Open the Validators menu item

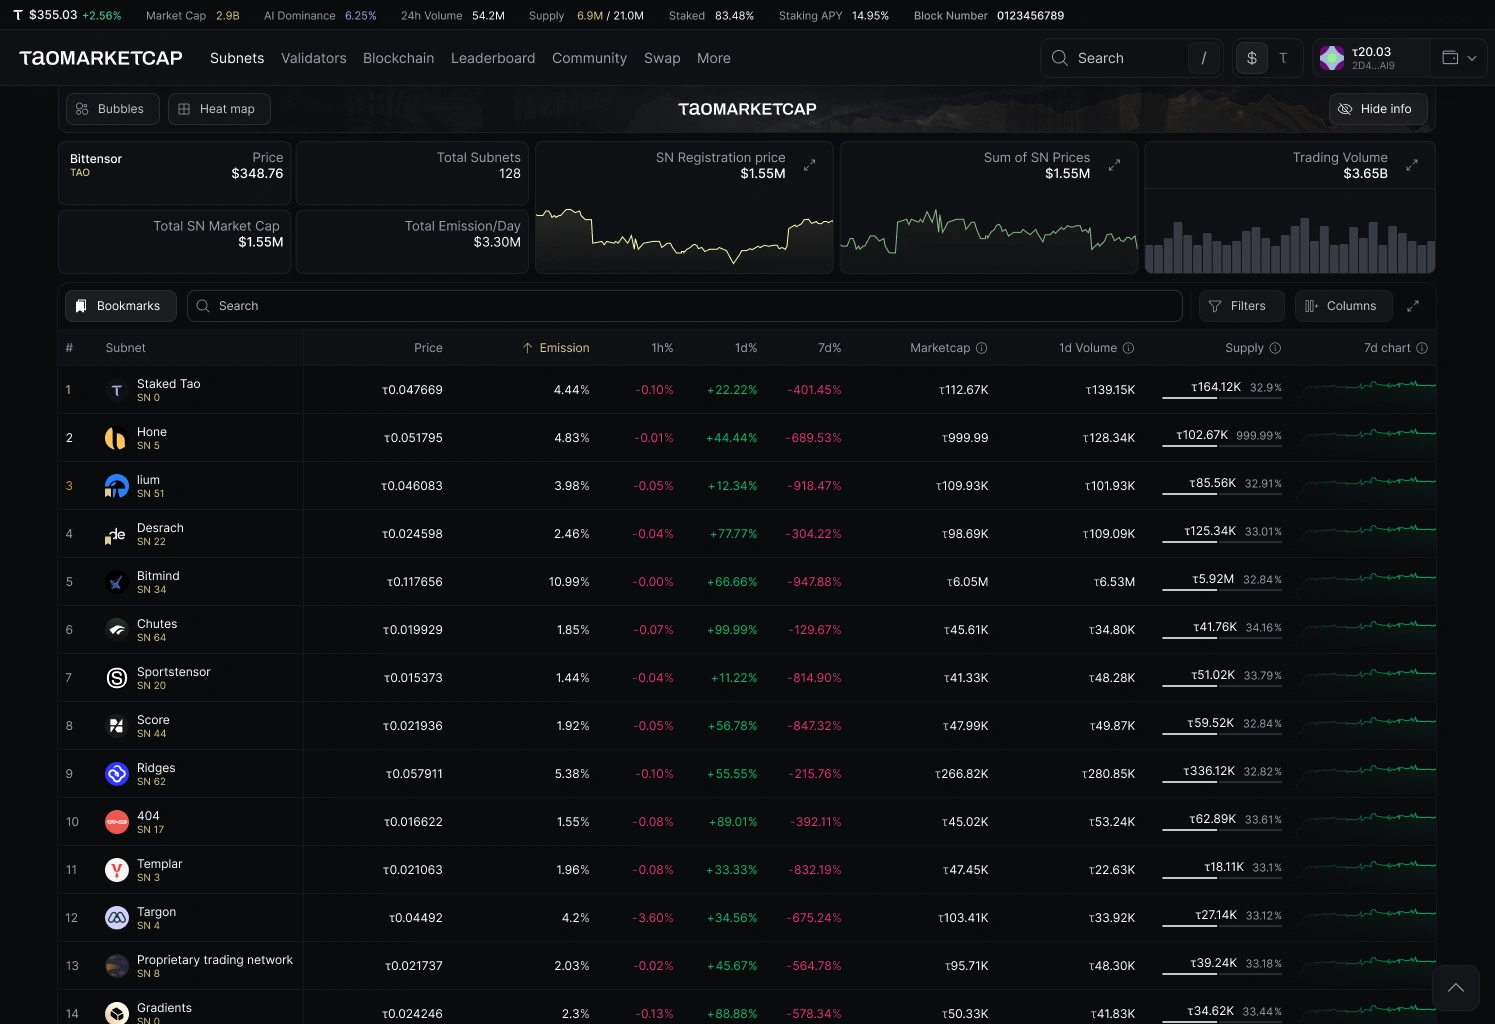(x=314, y=58)
